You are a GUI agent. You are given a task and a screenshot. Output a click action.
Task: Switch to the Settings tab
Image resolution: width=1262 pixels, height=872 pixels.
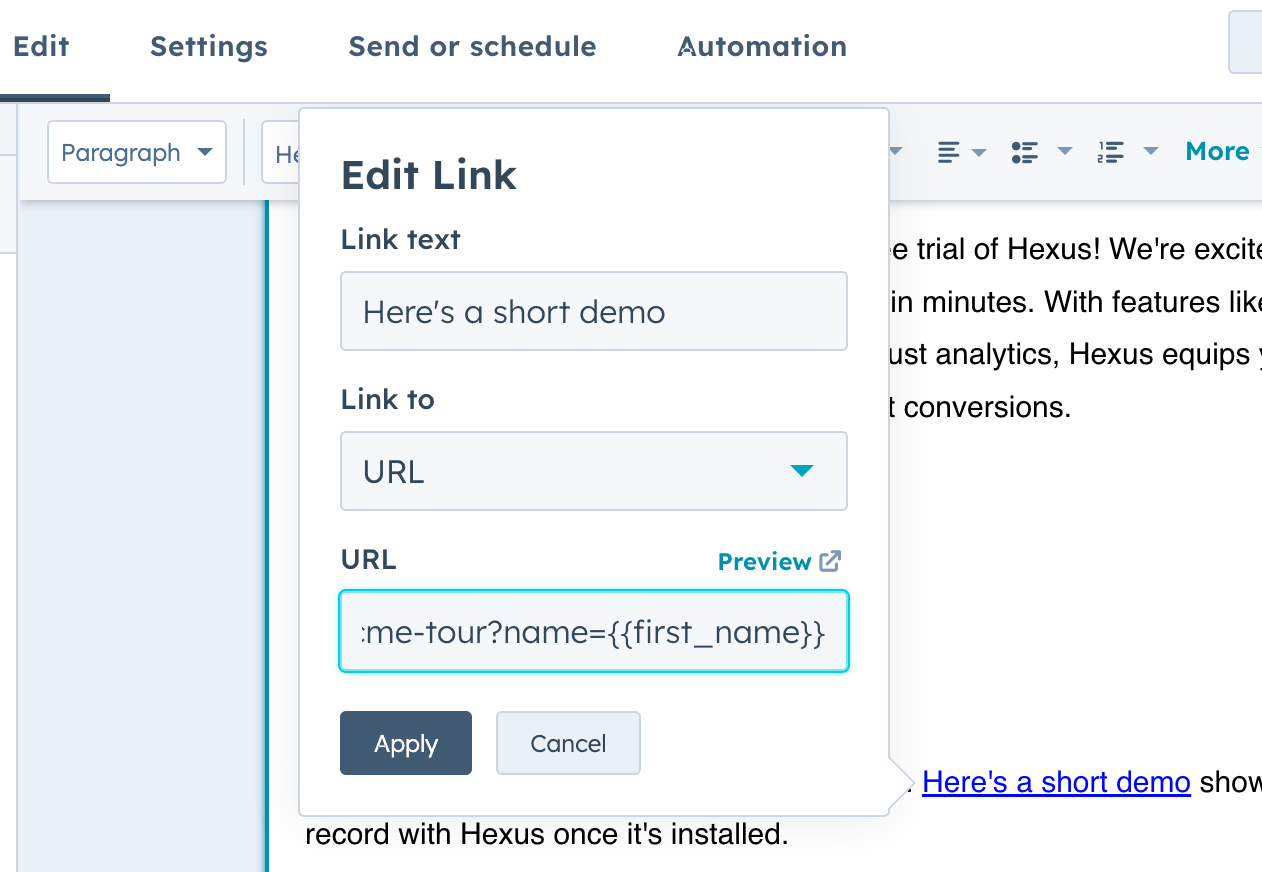[x=208, y=46]
